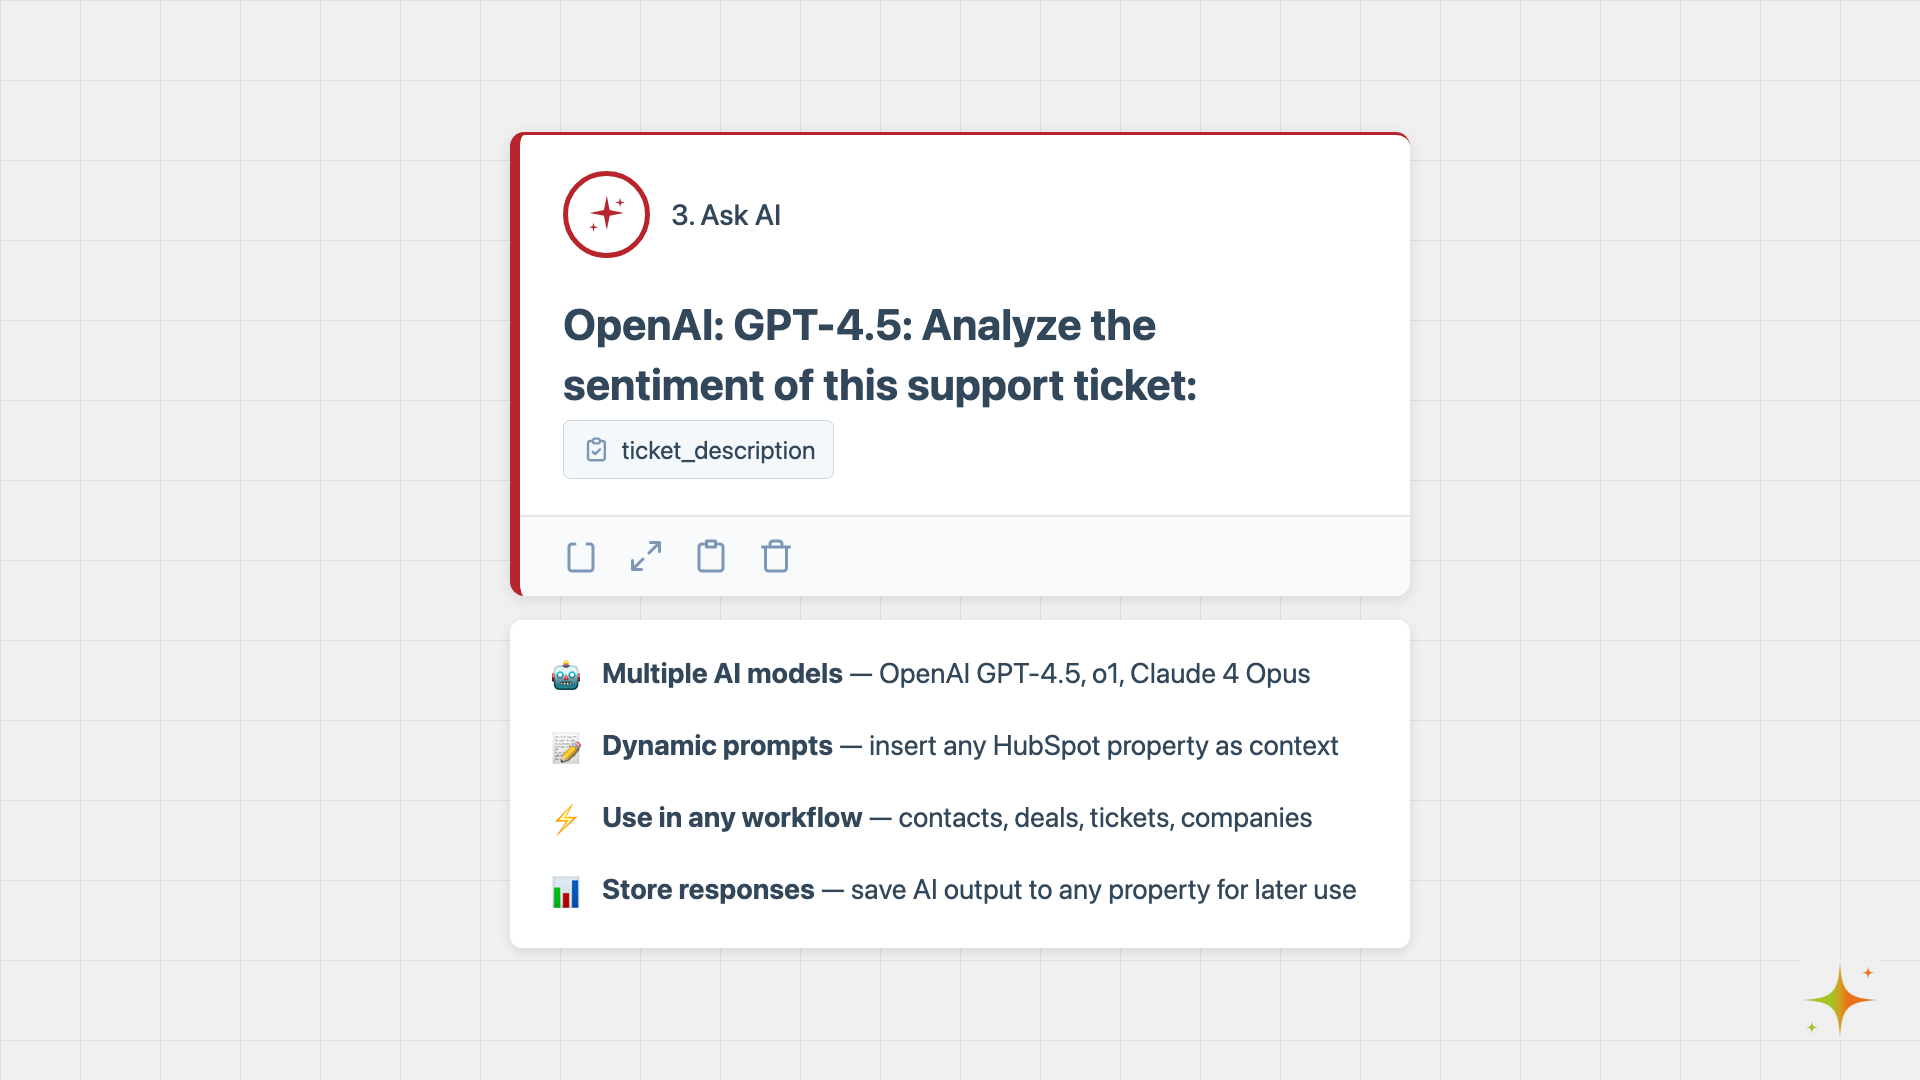Click the lightning bolt icon
Viewport: 1920px width, 1080px height.
566,820
